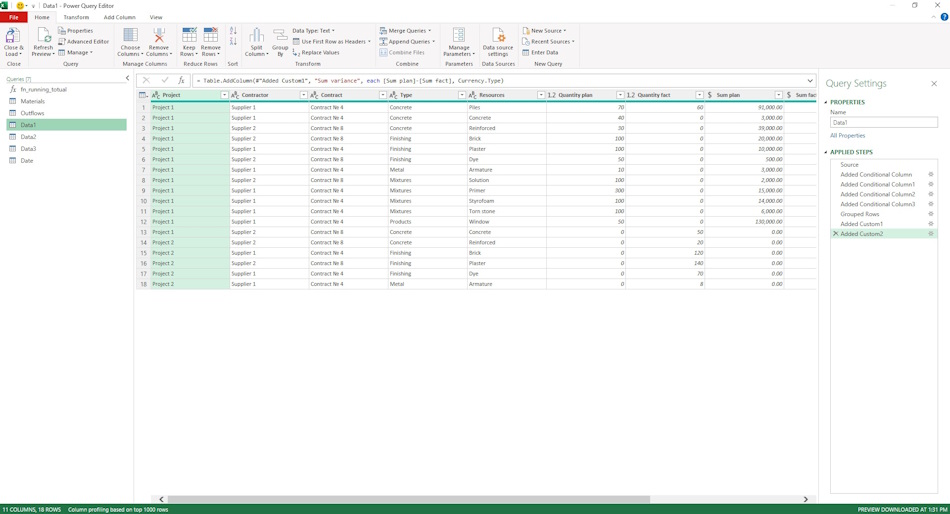Click the Remove Rows icon
This screenshot has width=950, height=514.
tap(211, 35)
